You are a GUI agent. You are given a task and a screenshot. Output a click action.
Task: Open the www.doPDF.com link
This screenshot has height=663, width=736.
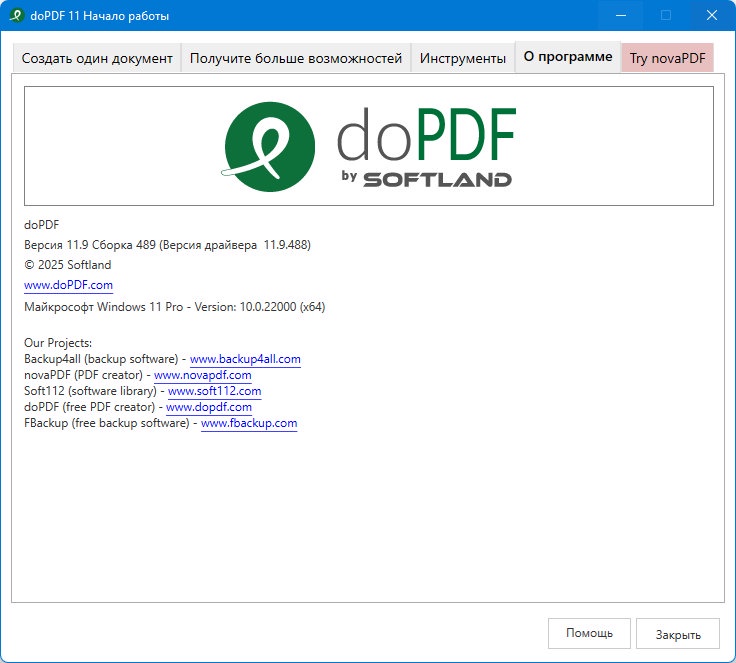coord(69,285)
